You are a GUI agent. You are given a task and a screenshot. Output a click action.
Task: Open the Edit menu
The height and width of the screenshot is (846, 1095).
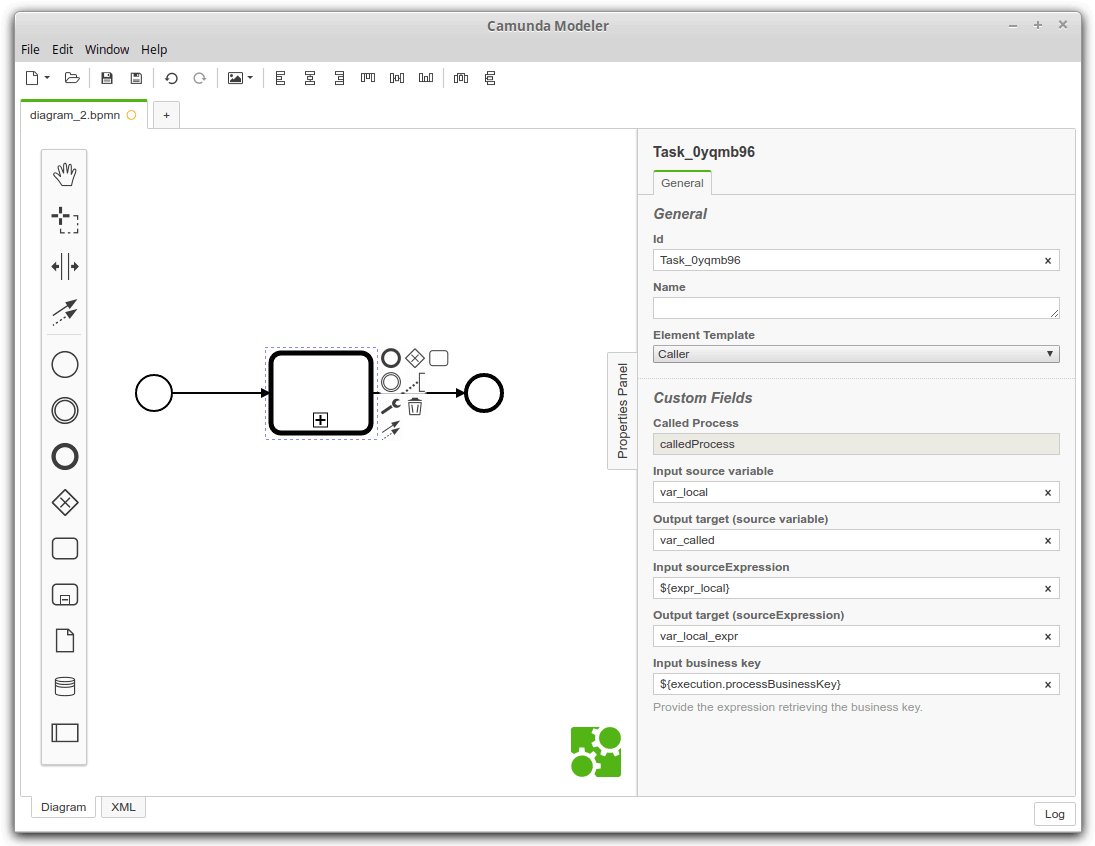pos(62,50)
